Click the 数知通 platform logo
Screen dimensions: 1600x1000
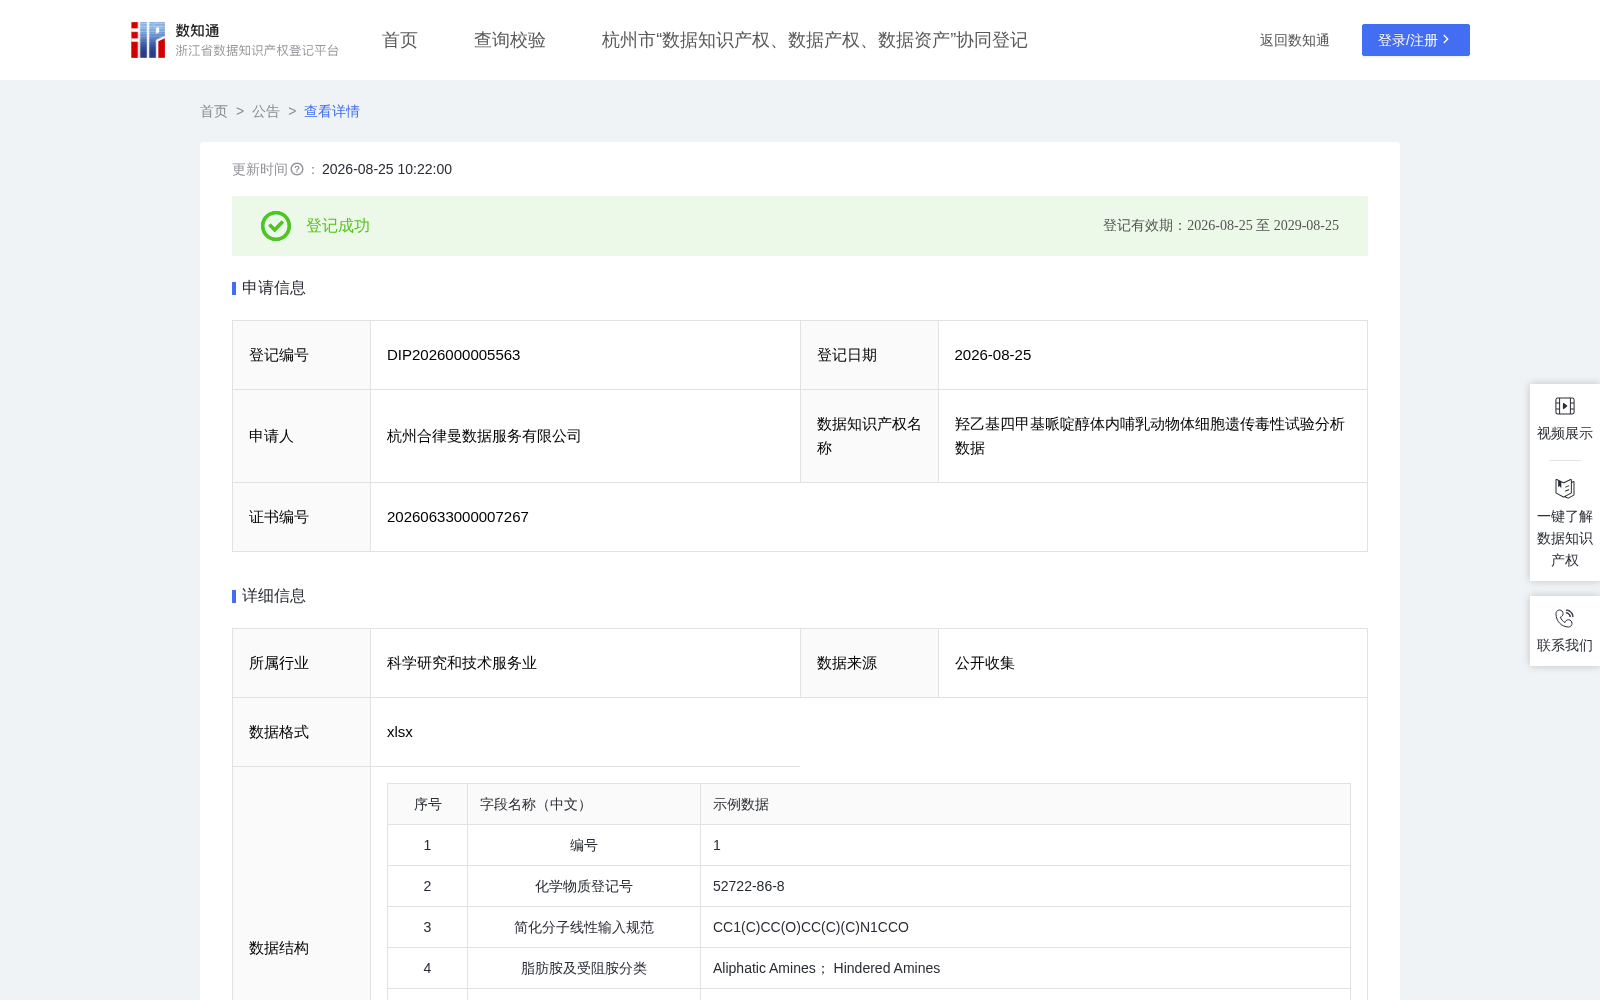pos(235,40)
